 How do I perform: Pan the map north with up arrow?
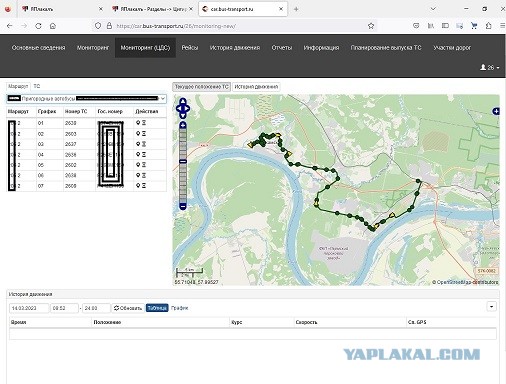pos(183,101)
